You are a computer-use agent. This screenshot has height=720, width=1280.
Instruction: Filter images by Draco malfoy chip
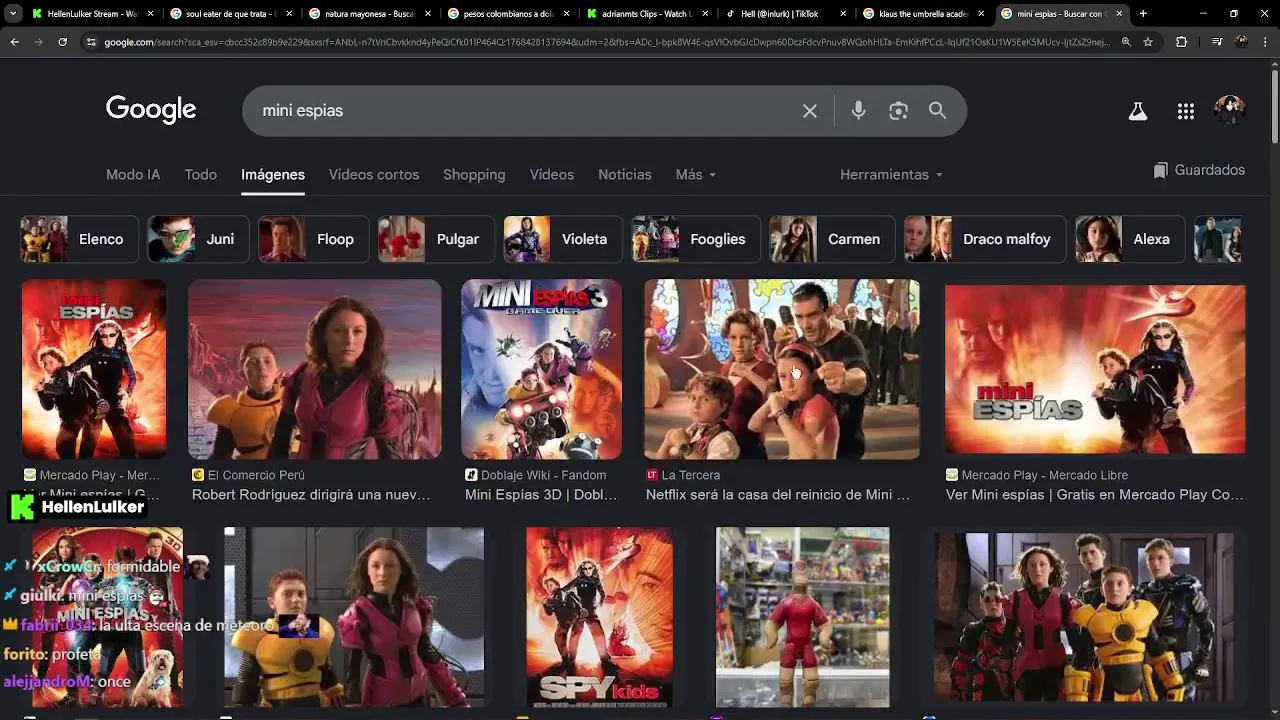(x=986, y=239)
